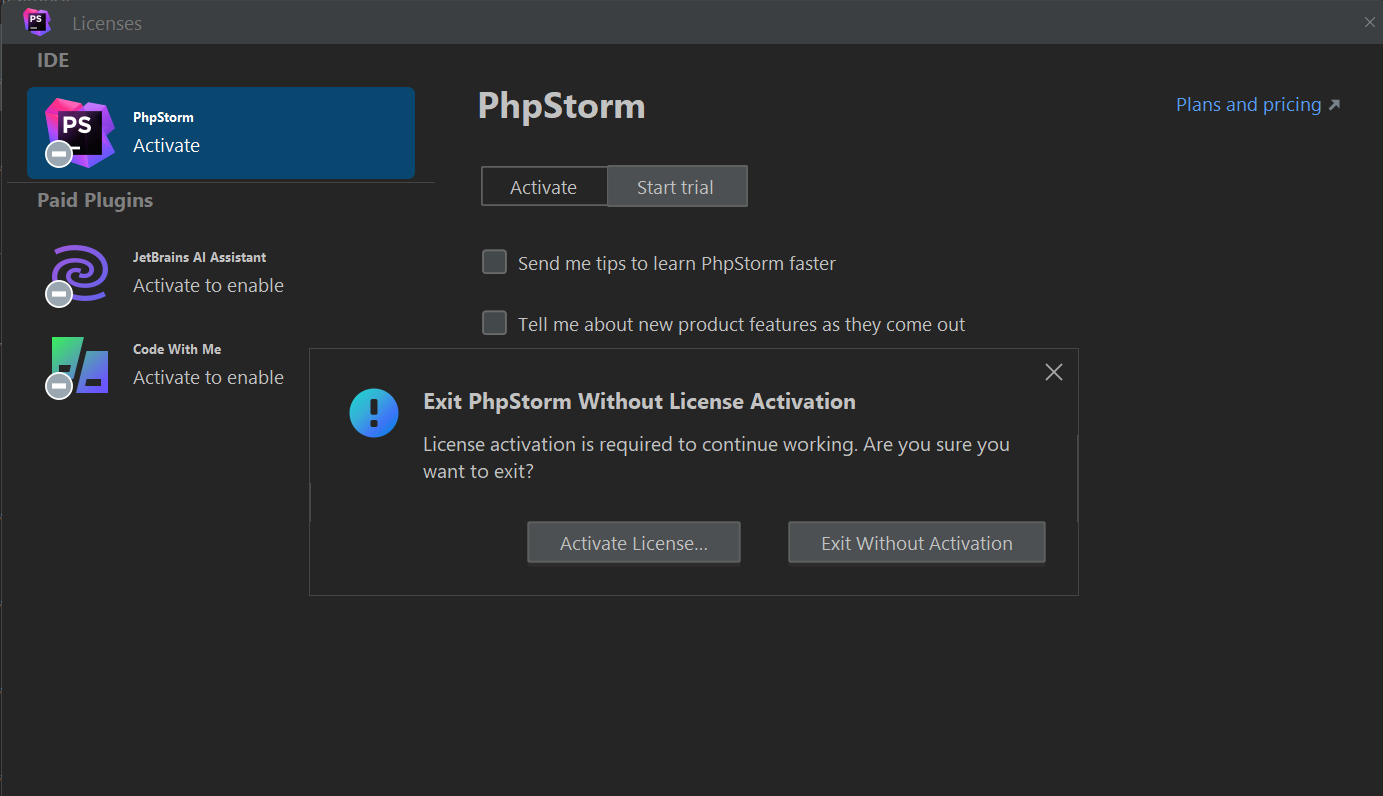This screenshot has width=1383, height=796.
Task: Close the Licenses window
Action: pos(1370,22)
